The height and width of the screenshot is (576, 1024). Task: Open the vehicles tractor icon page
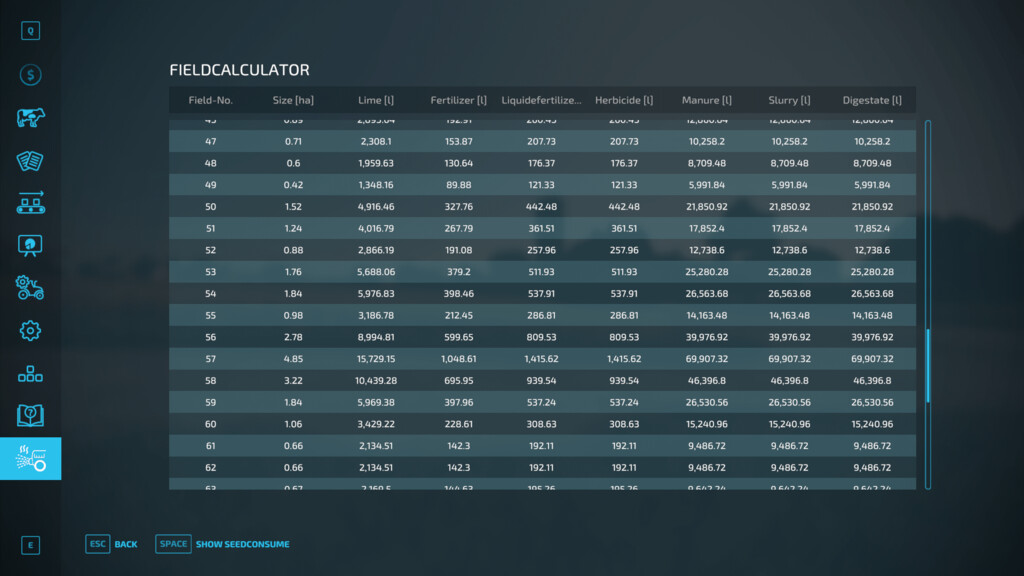pyautogui.click(x=30, y=288)
